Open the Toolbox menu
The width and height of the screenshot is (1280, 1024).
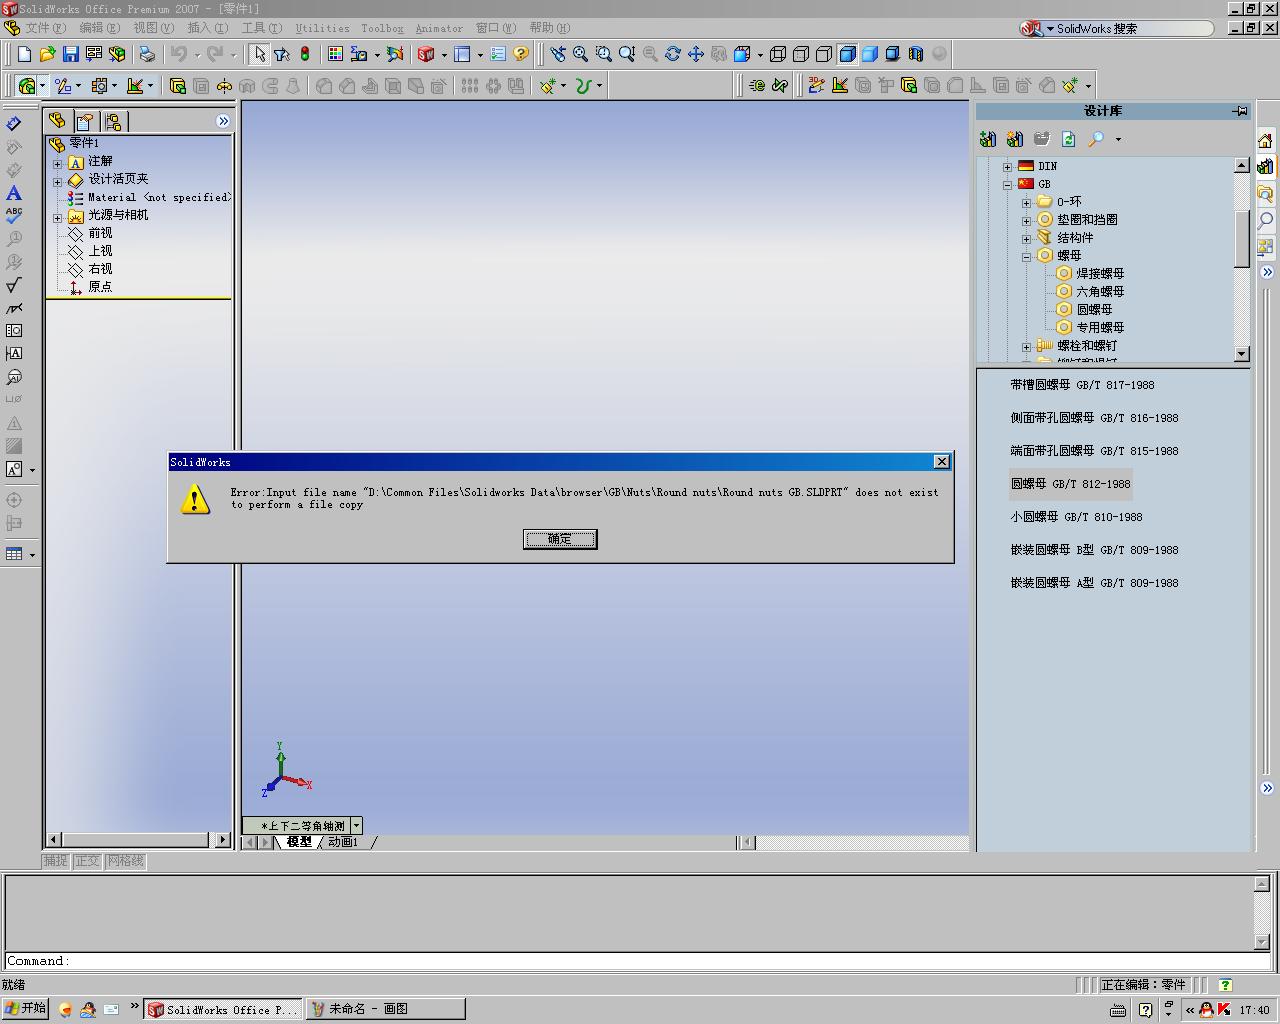[x=382, y=28]
